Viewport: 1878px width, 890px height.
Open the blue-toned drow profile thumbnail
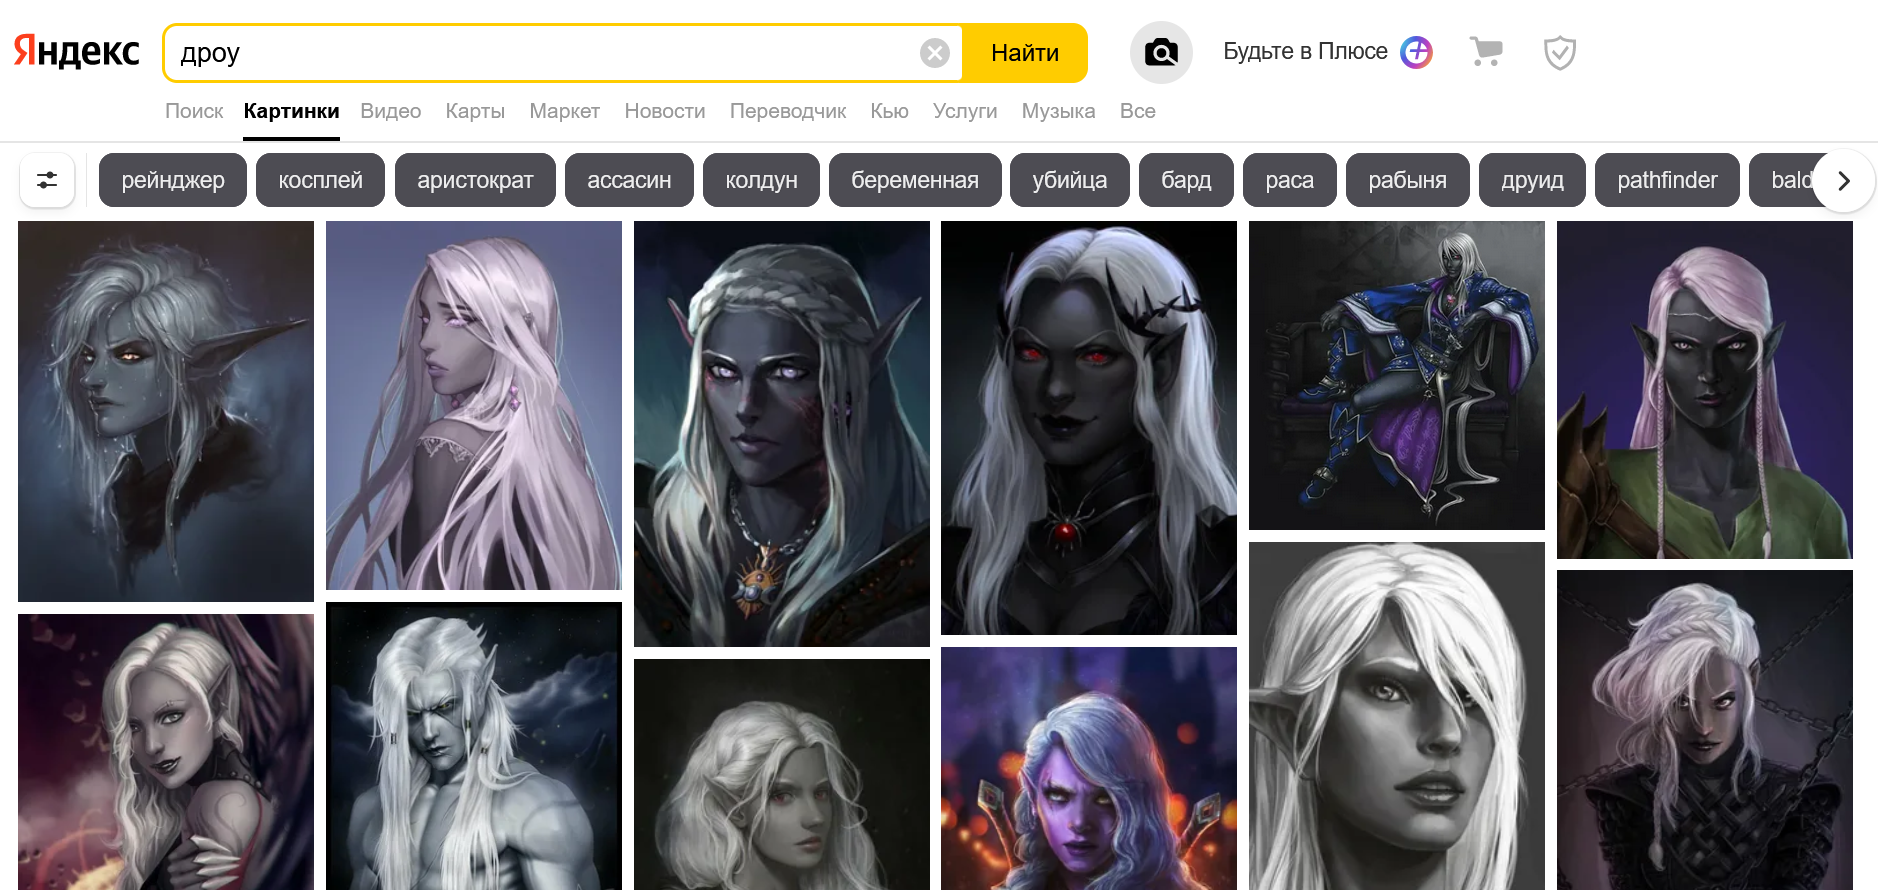point(166,411)
